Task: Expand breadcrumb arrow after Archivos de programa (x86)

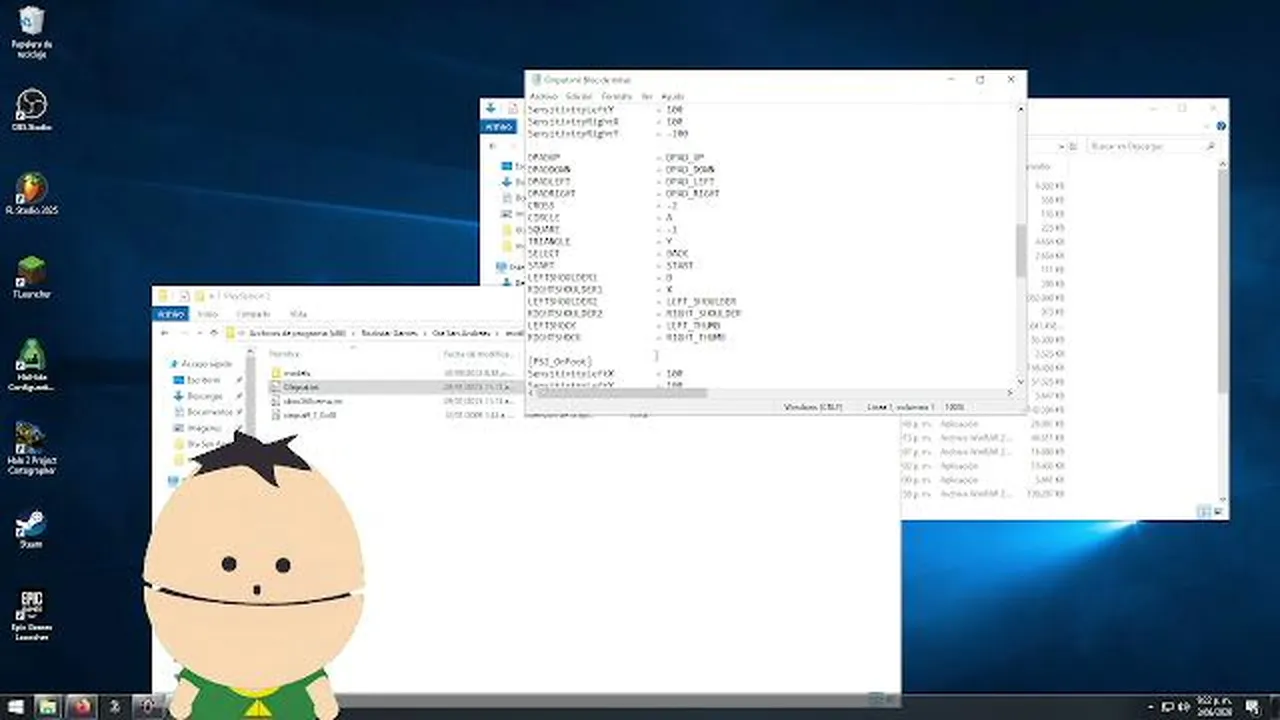Action: tap(352, 333)
